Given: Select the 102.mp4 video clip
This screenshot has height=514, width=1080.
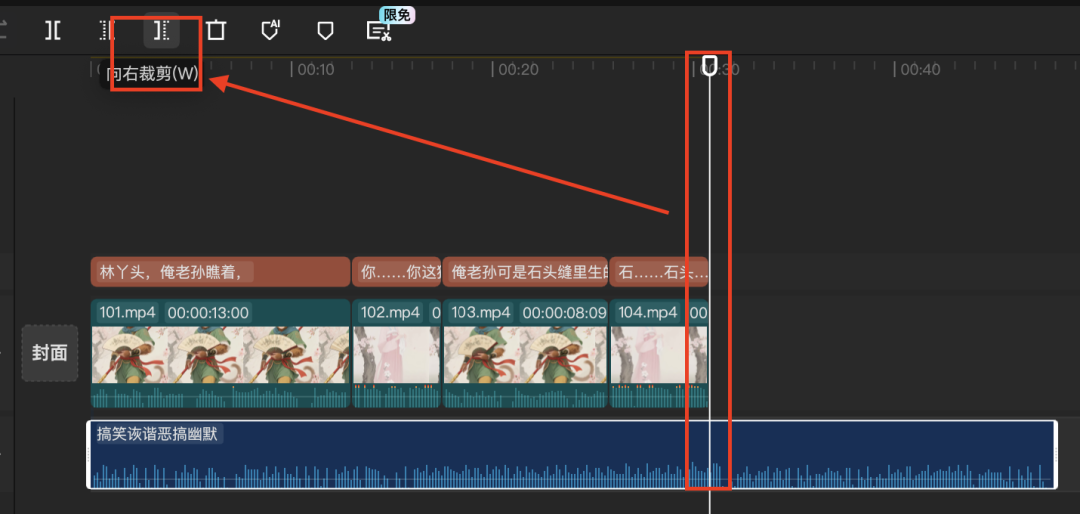Looking at the screenshot, I should tap(396, 354).
